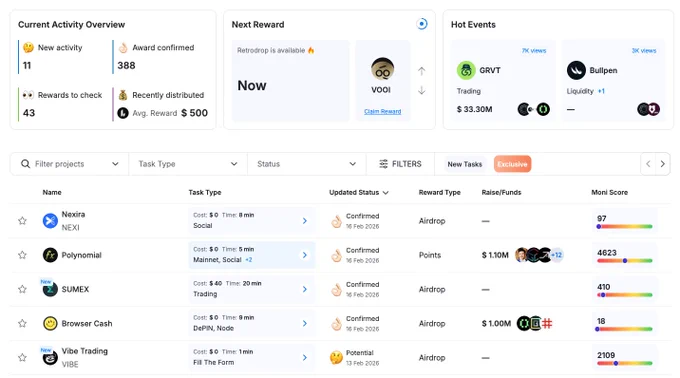Click the Award confirmed 388 stat
The width and height of the screenshot is (680, 378).
159,56
